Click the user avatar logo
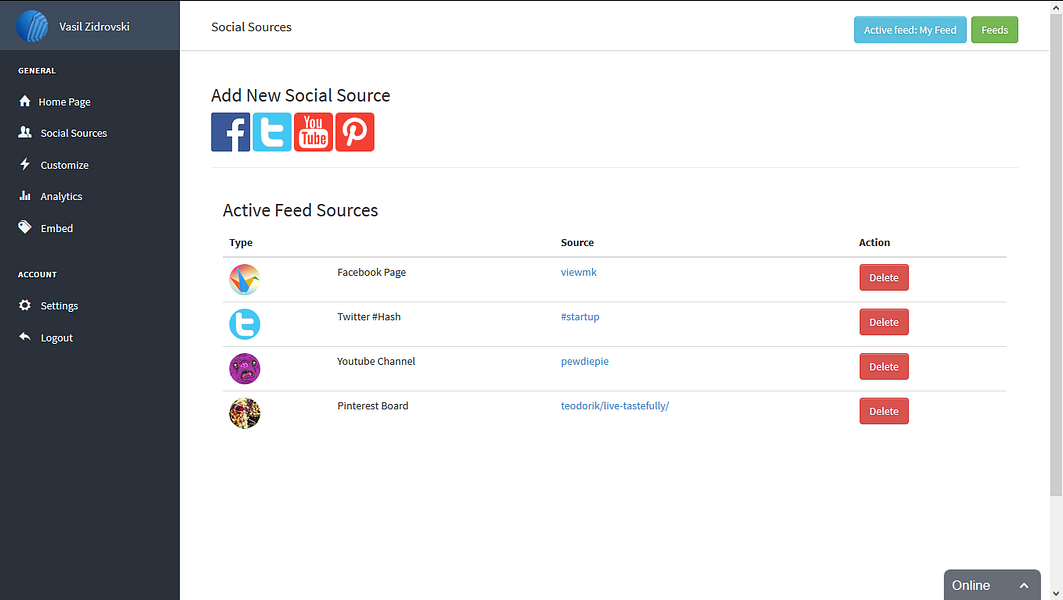 coord(32,26)
